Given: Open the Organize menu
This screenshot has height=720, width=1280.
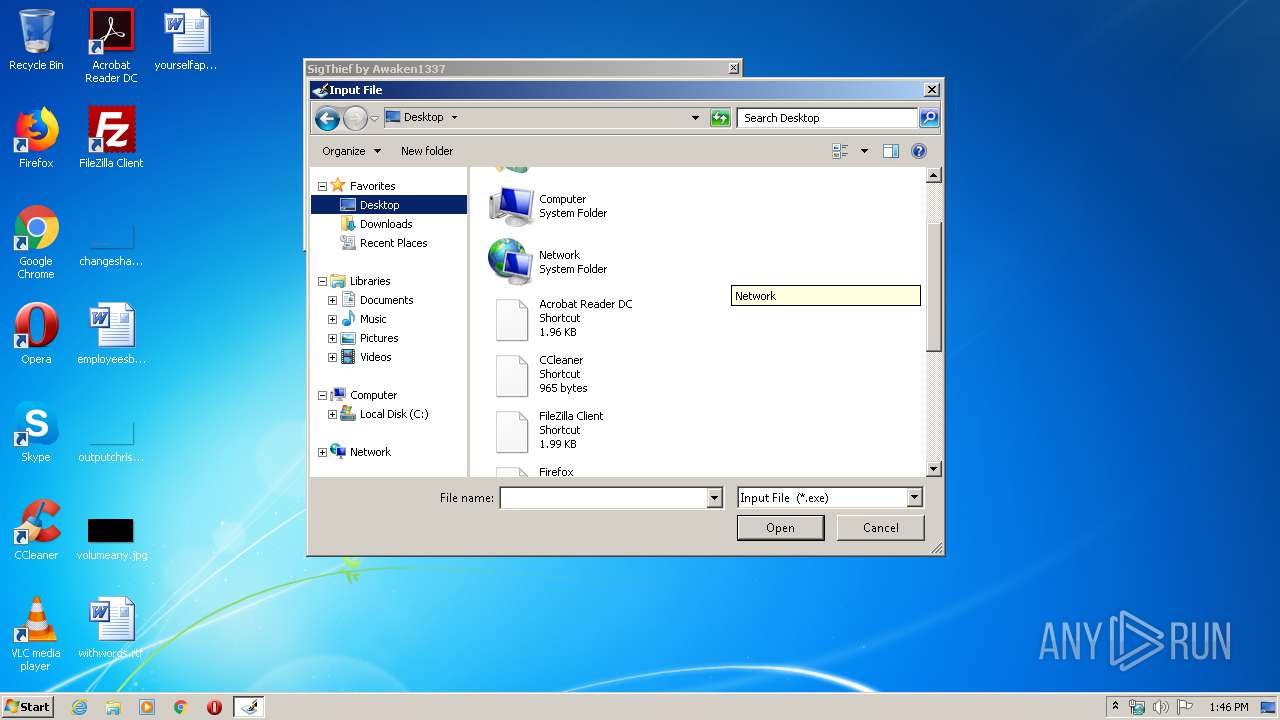Looking at the screenshot, I should click(351, 151).
